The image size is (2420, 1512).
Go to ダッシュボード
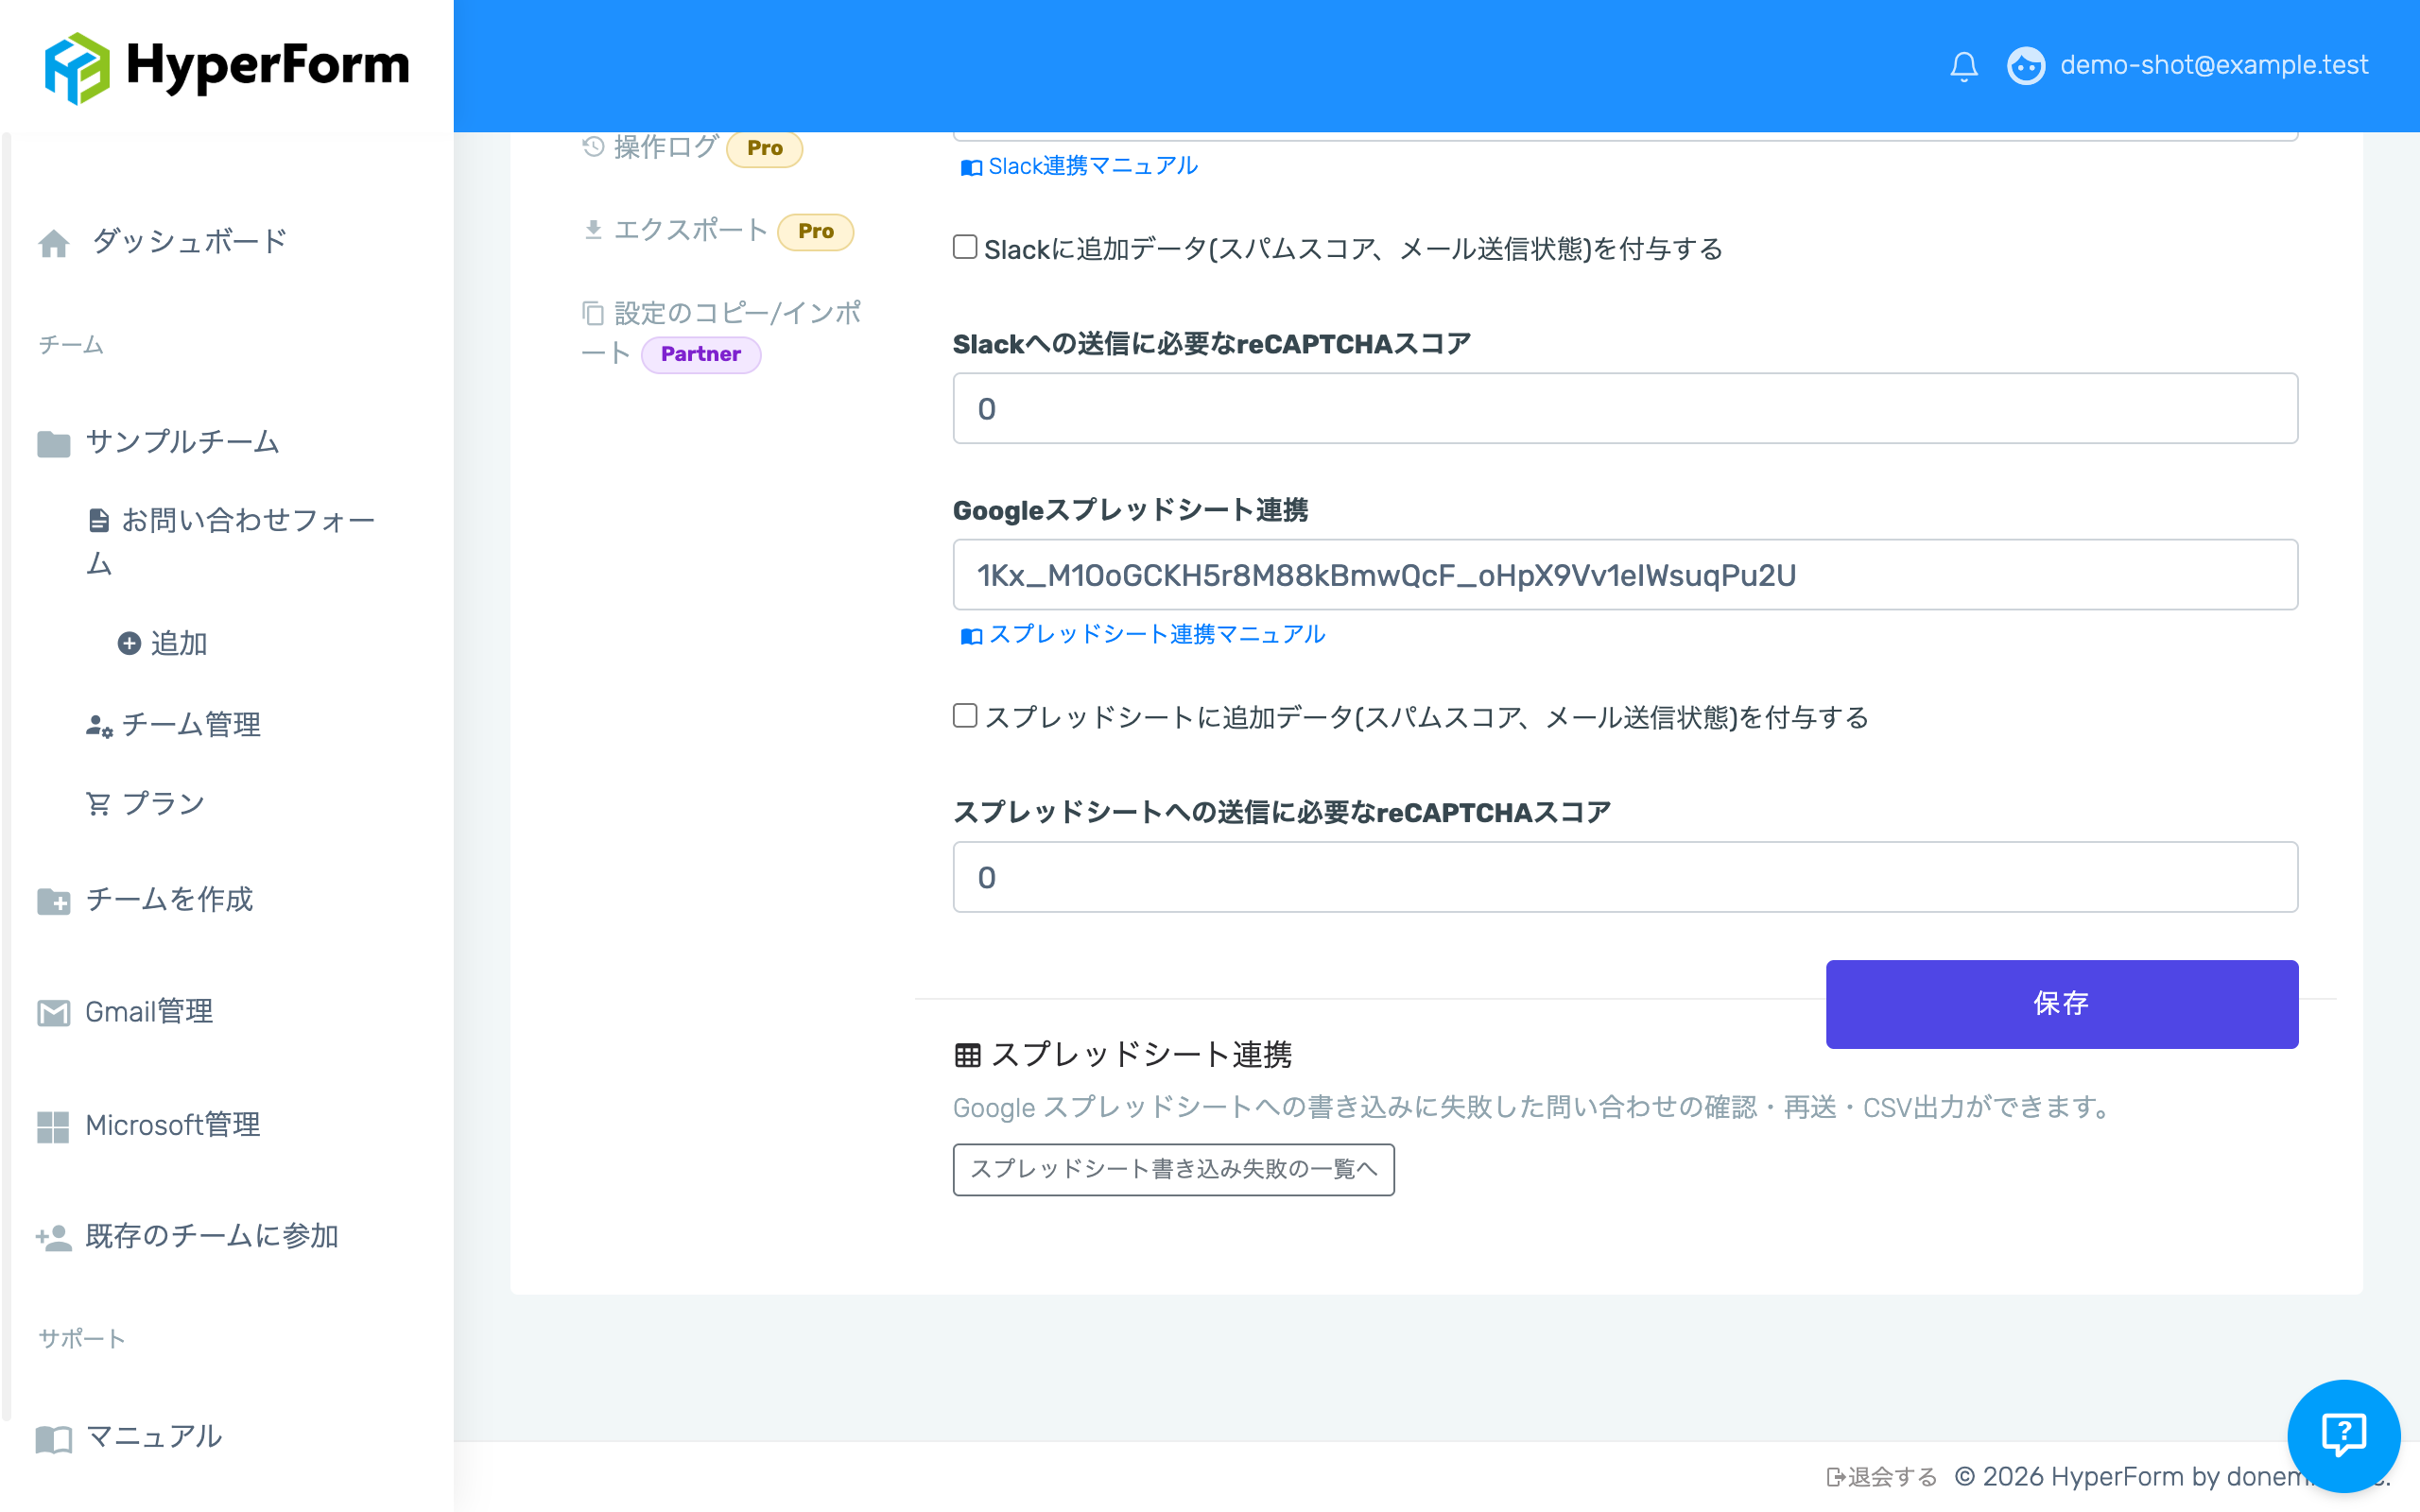click(x=189, y=241)
